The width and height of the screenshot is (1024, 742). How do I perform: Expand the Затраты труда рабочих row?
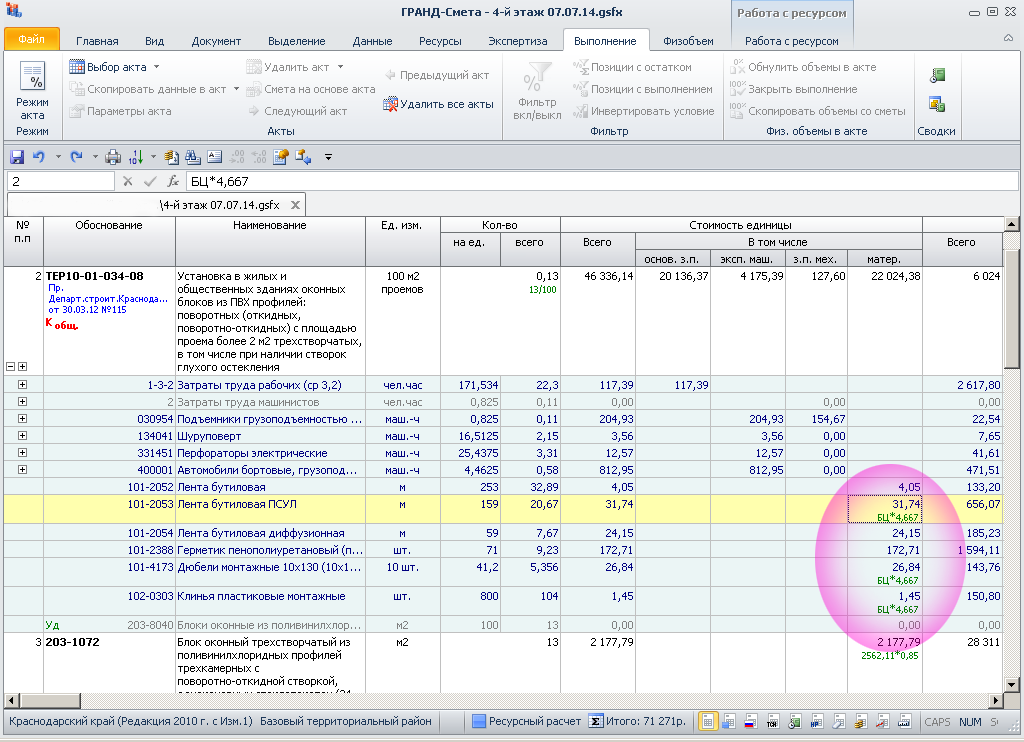22,384
